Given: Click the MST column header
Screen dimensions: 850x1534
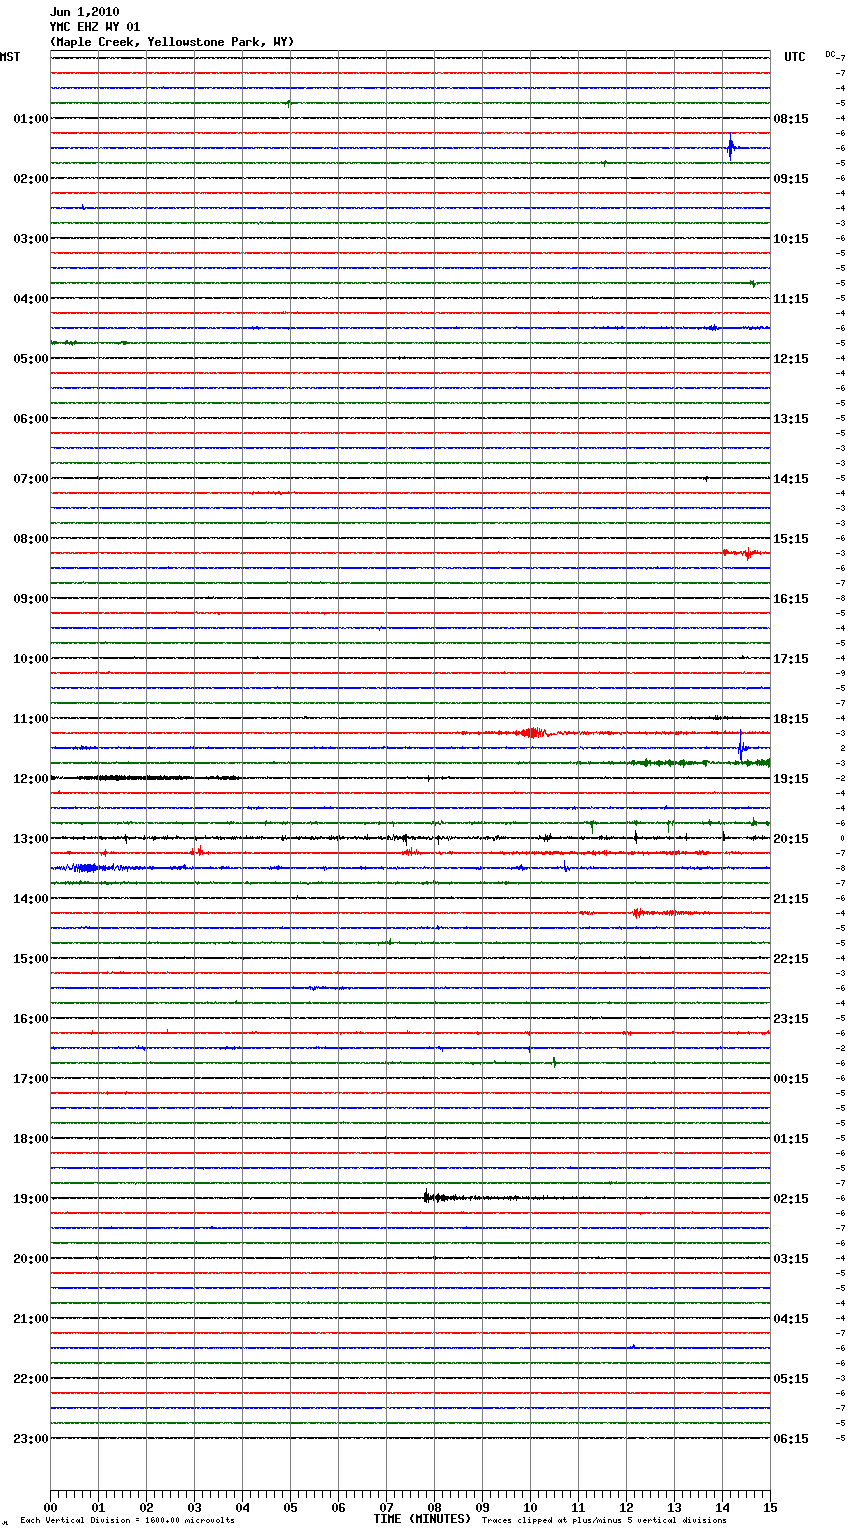Looking at the screenshot, I should click(x=10, y=57).
